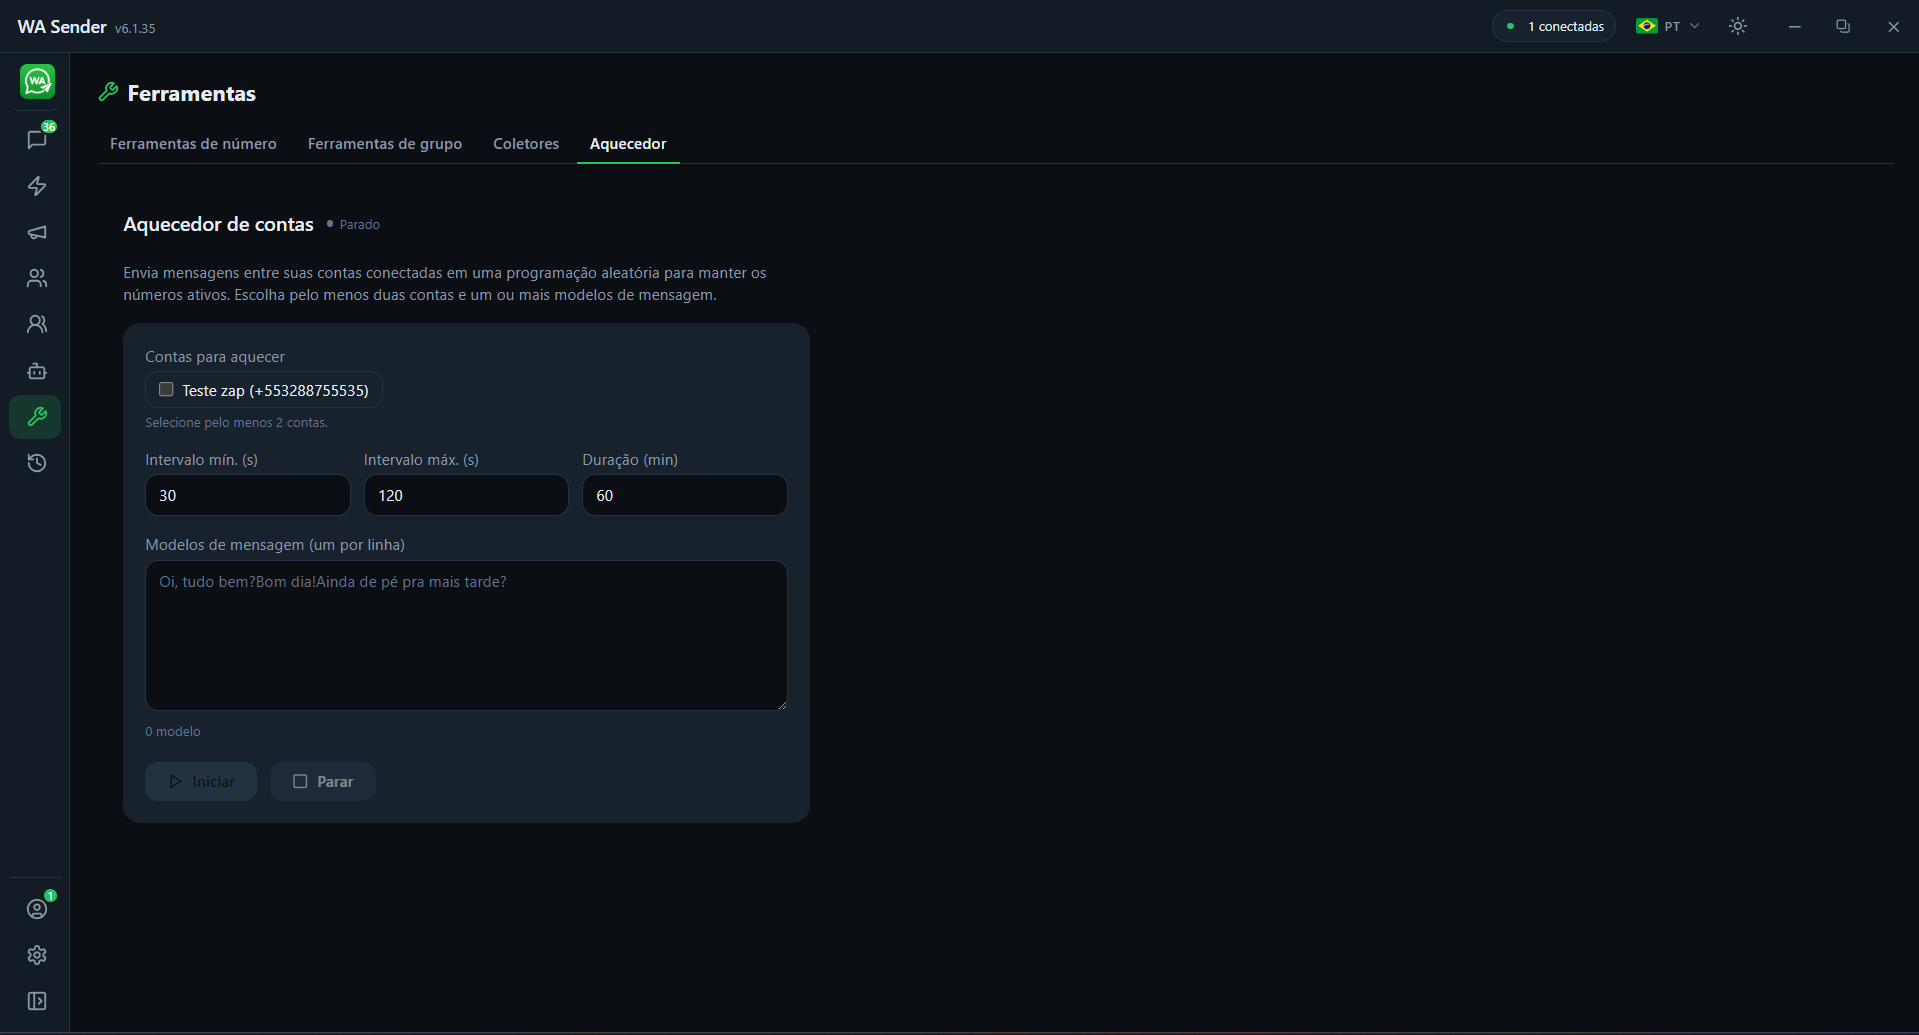This screenshot has width=1919, height=1035.
Task: Select the wrench tools icon in sidebar
Action: [36, 417]
